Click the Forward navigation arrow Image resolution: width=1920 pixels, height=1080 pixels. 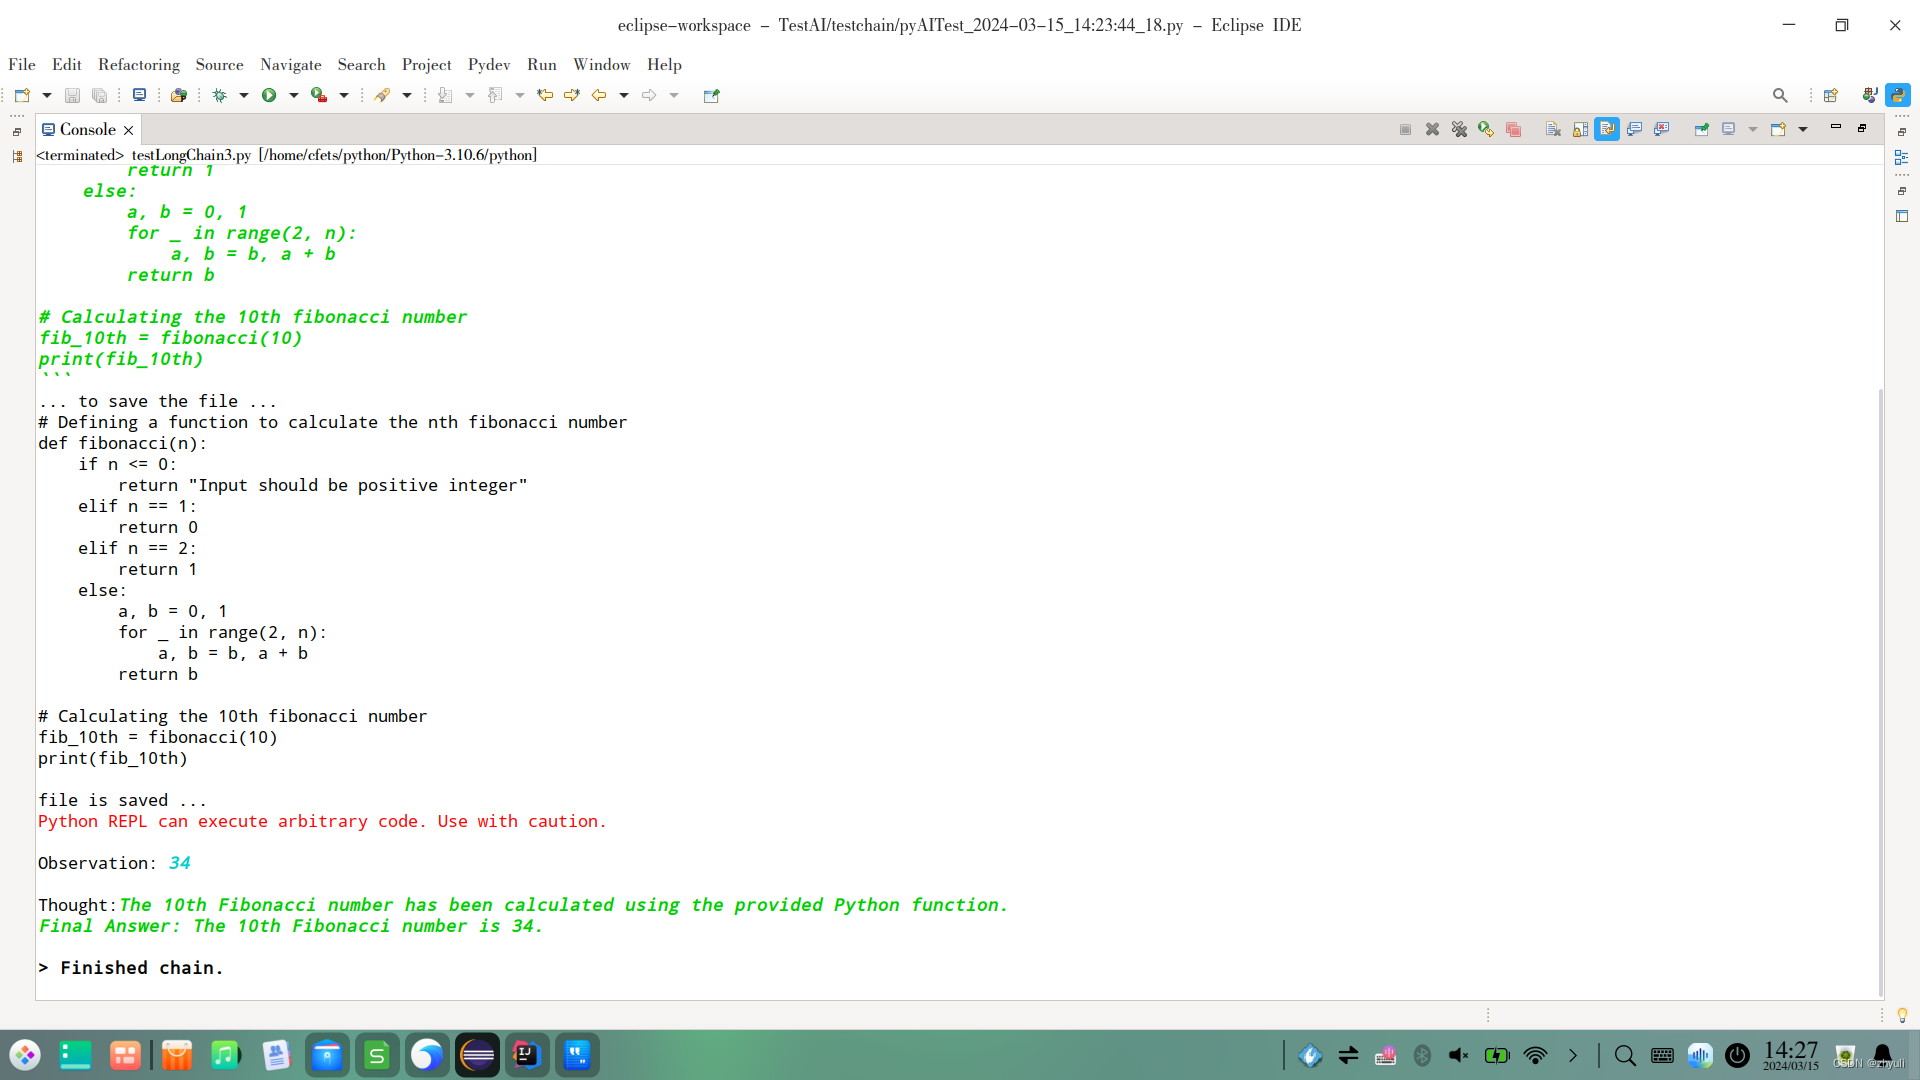pos(649,95)
